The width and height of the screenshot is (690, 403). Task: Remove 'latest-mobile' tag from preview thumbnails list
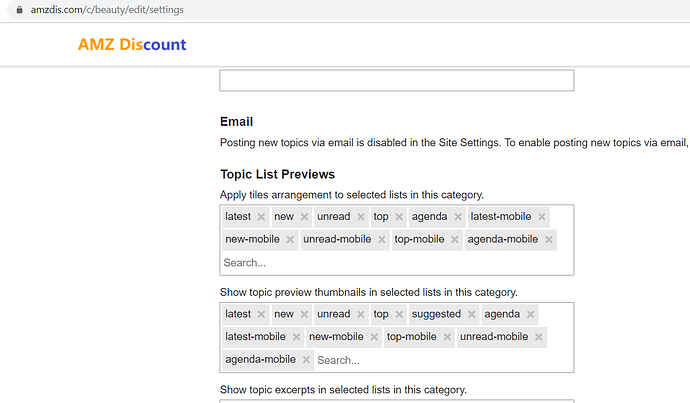click(296, 337)
